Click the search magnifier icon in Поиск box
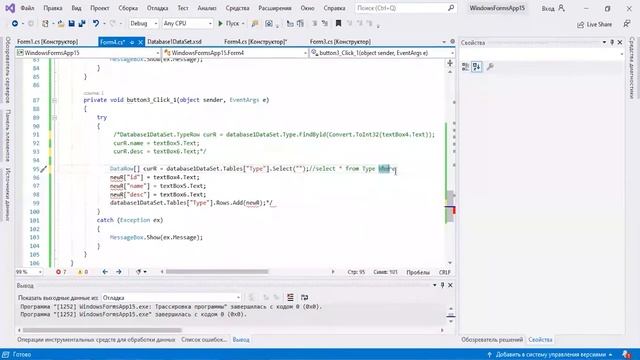Image resolution: width=640 pixels, height=360 pixels. pos(451,8)
